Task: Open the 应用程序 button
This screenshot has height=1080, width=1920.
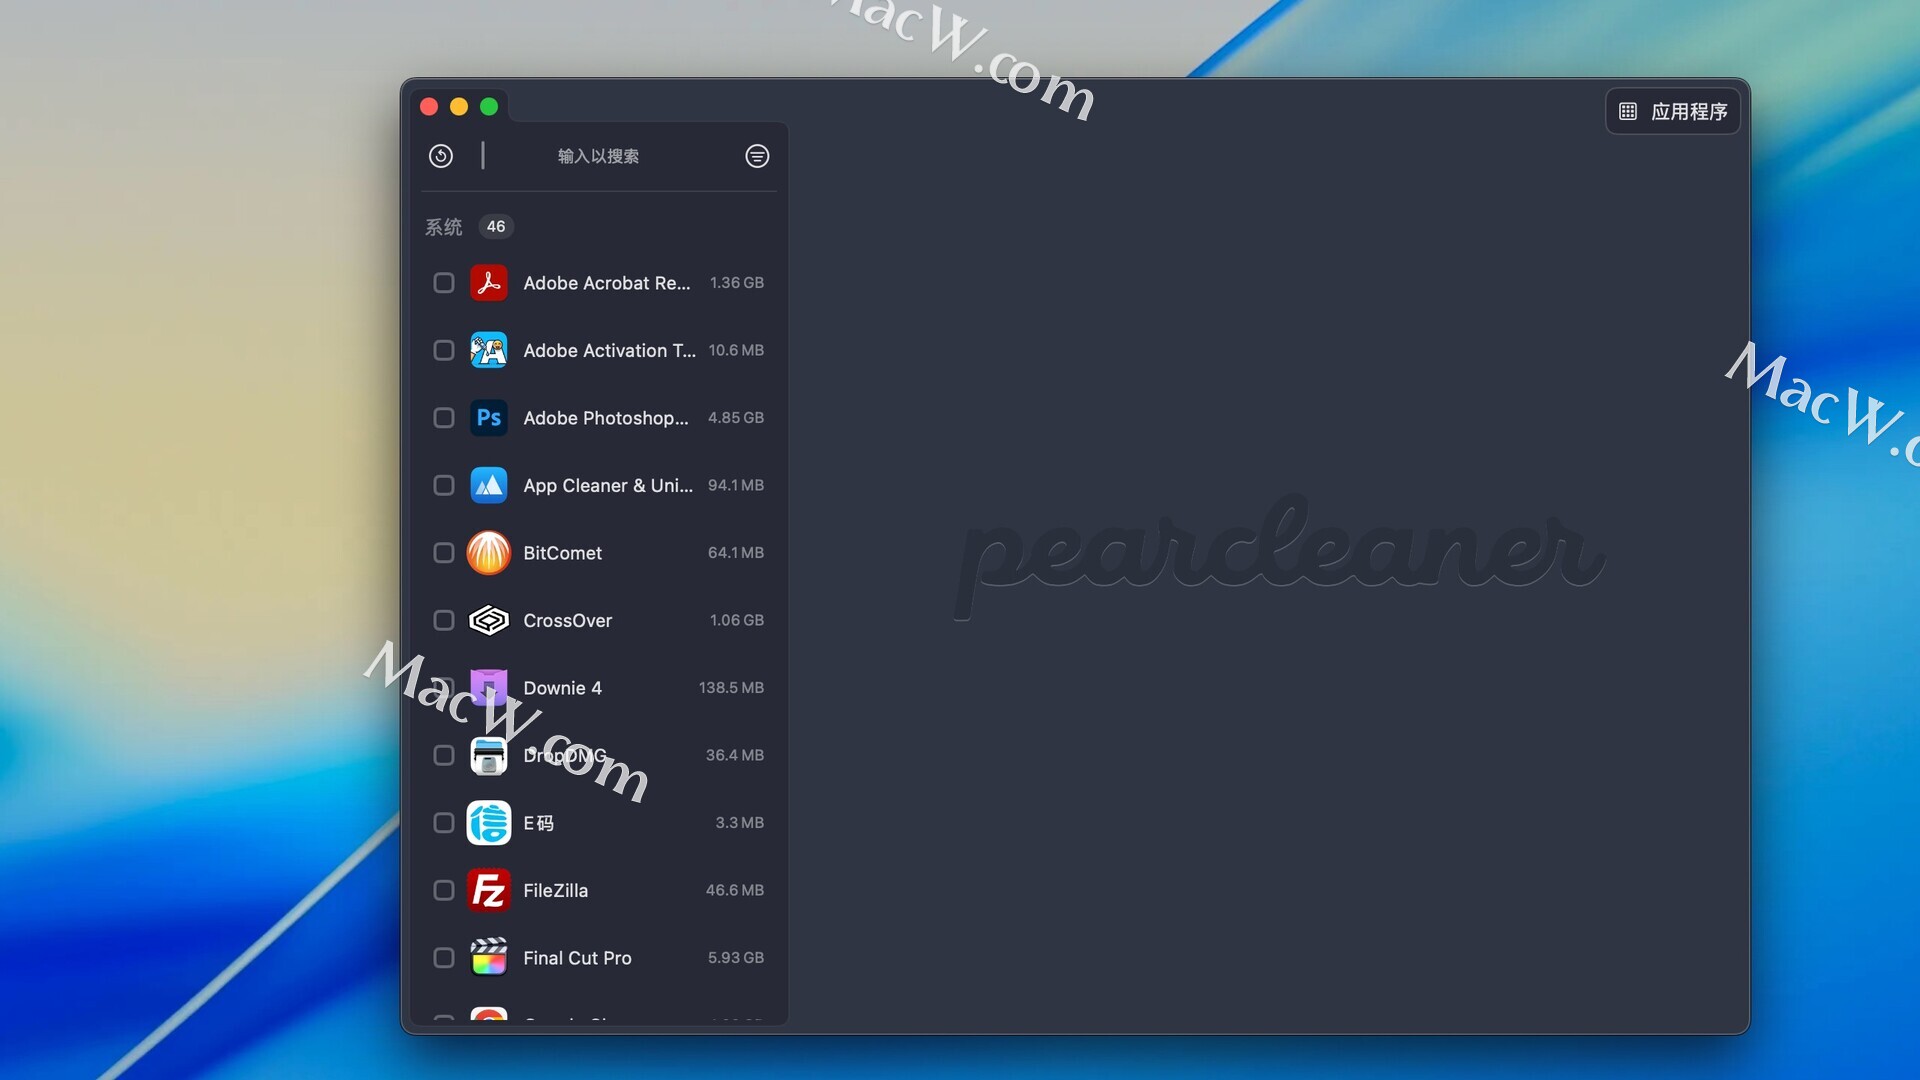Action: (x=1673, y=111)
